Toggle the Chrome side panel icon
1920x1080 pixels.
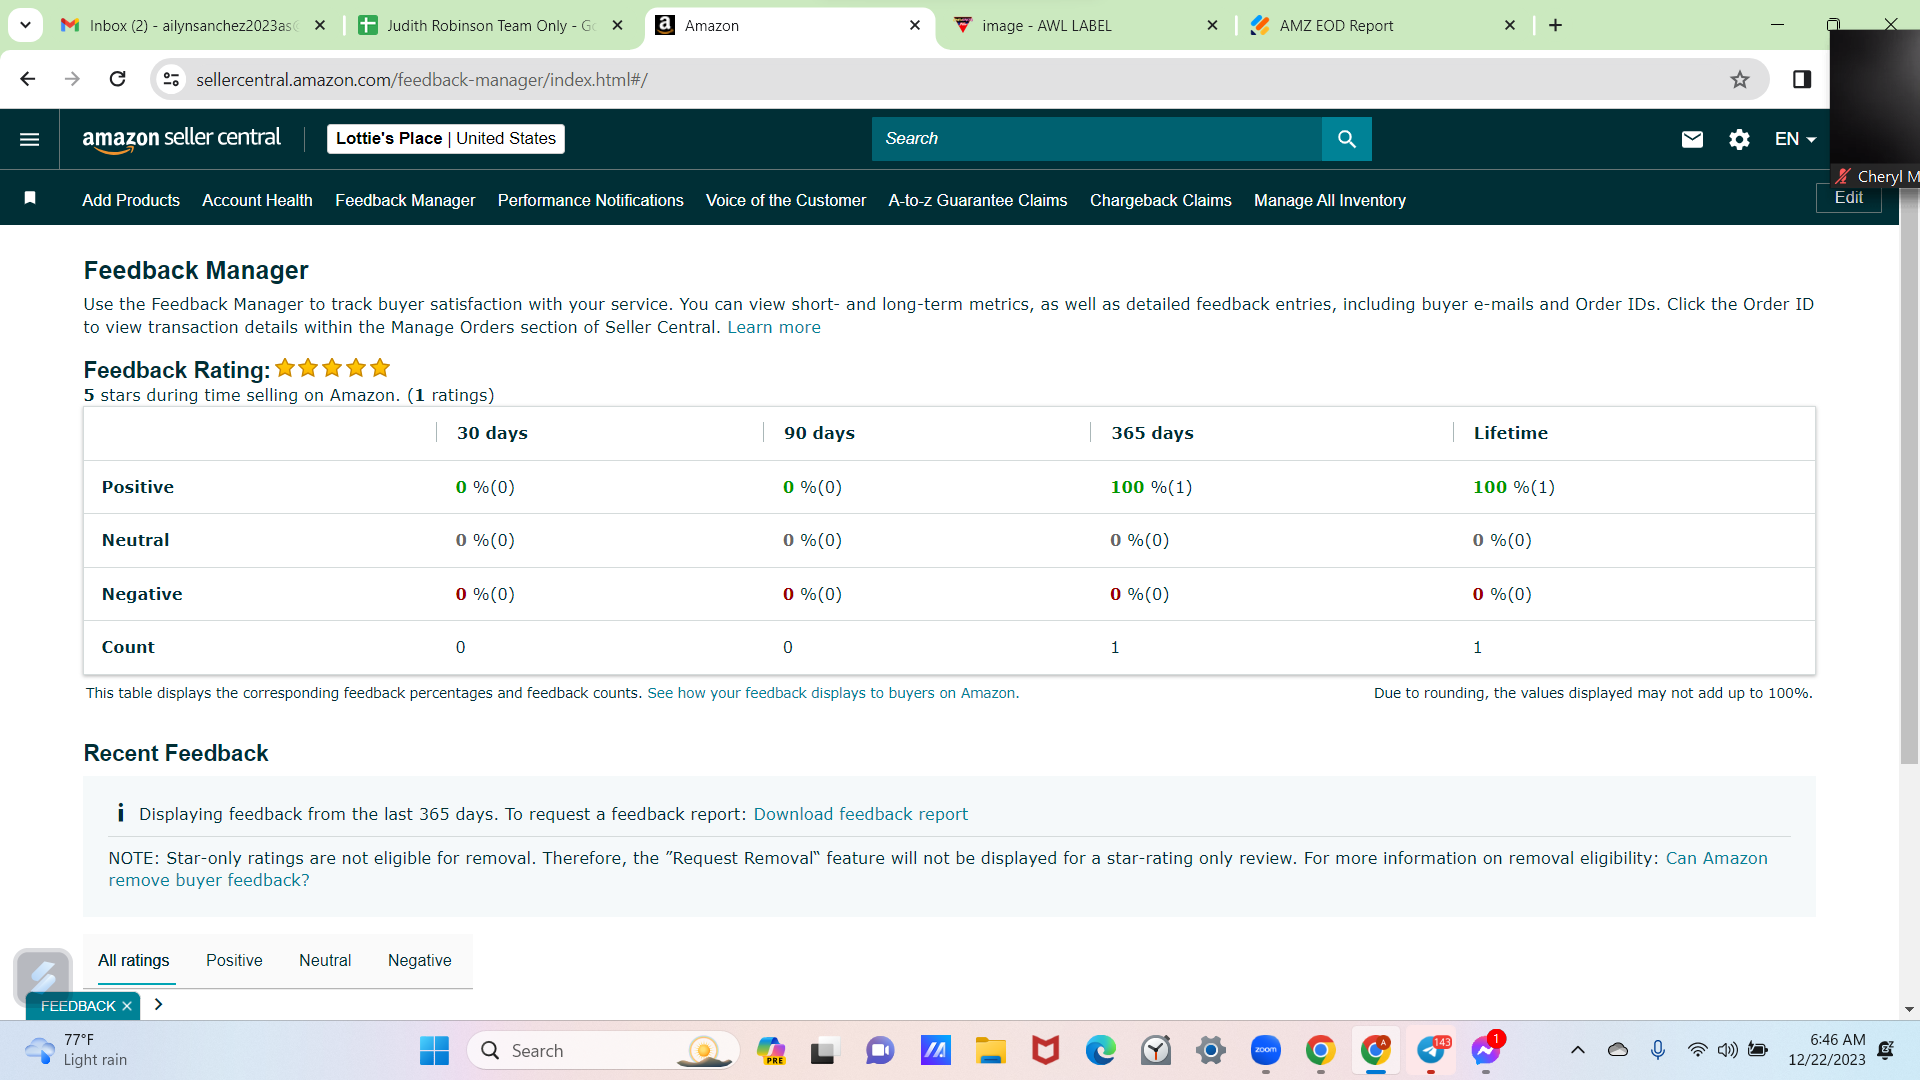[1802, 79]
